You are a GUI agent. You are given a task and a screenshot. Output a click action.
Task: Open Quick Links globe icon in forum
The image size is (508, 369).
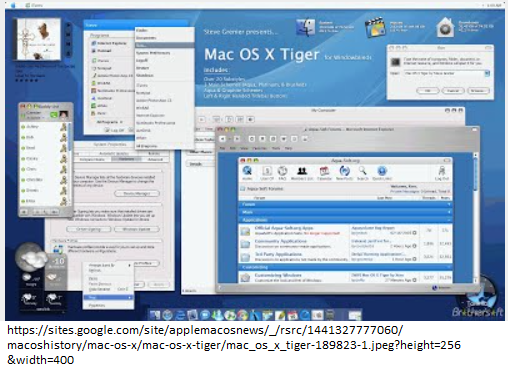point(382,172)
